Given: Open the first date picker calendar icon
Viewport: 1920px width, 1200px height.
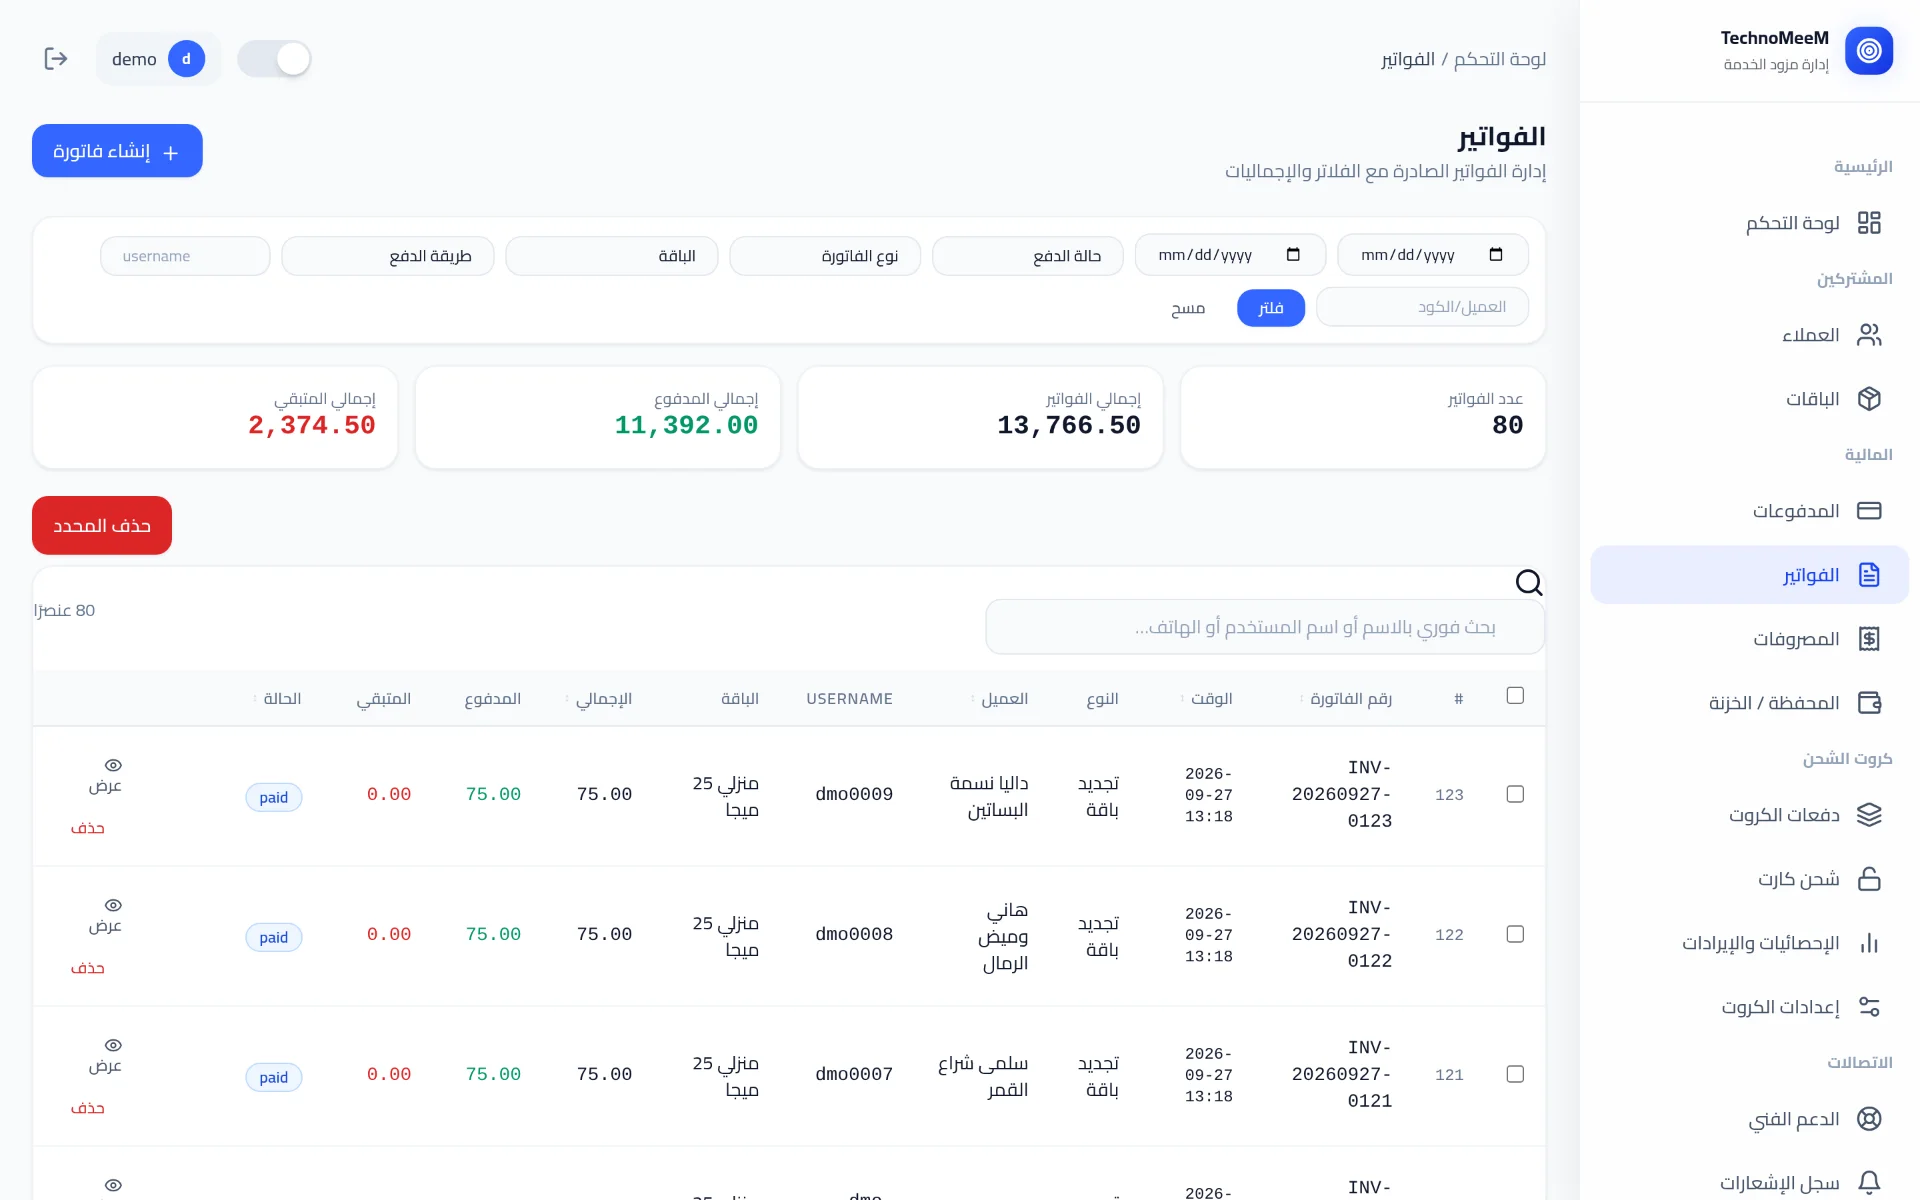Looking at the screenshot, I should coord(1495,255).
